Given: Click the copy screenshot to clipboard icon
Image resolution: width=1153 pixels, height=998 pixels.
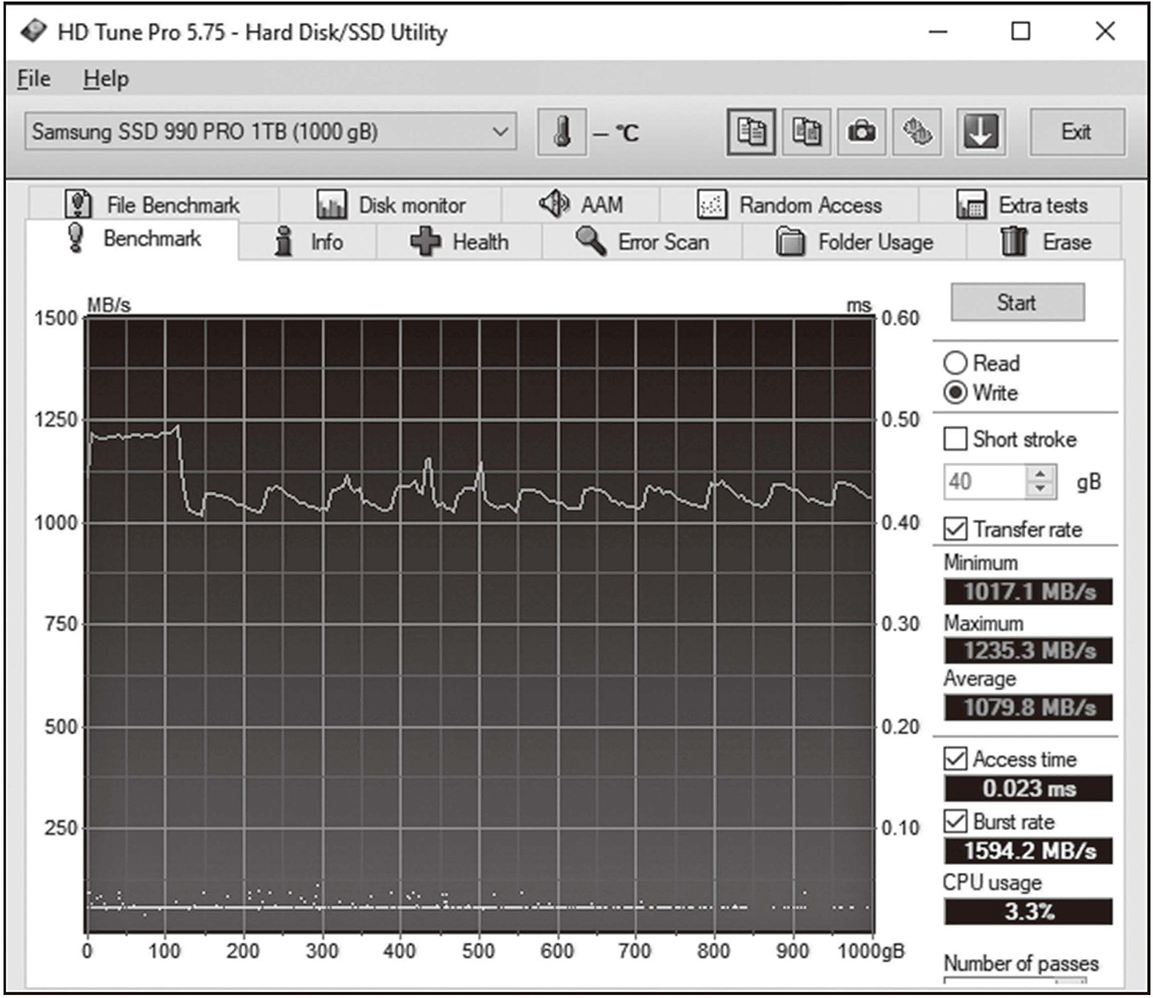Looking at the screenshot, I should (x=806, y=132).
